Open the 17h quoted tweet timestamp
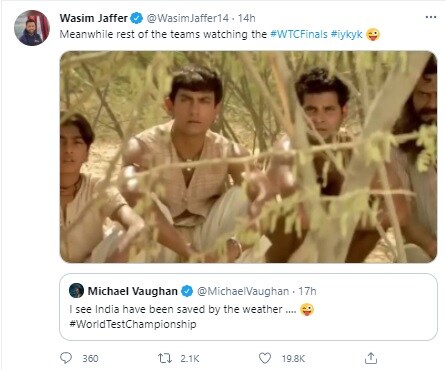 pyautogui.click(x=307, y=291)
